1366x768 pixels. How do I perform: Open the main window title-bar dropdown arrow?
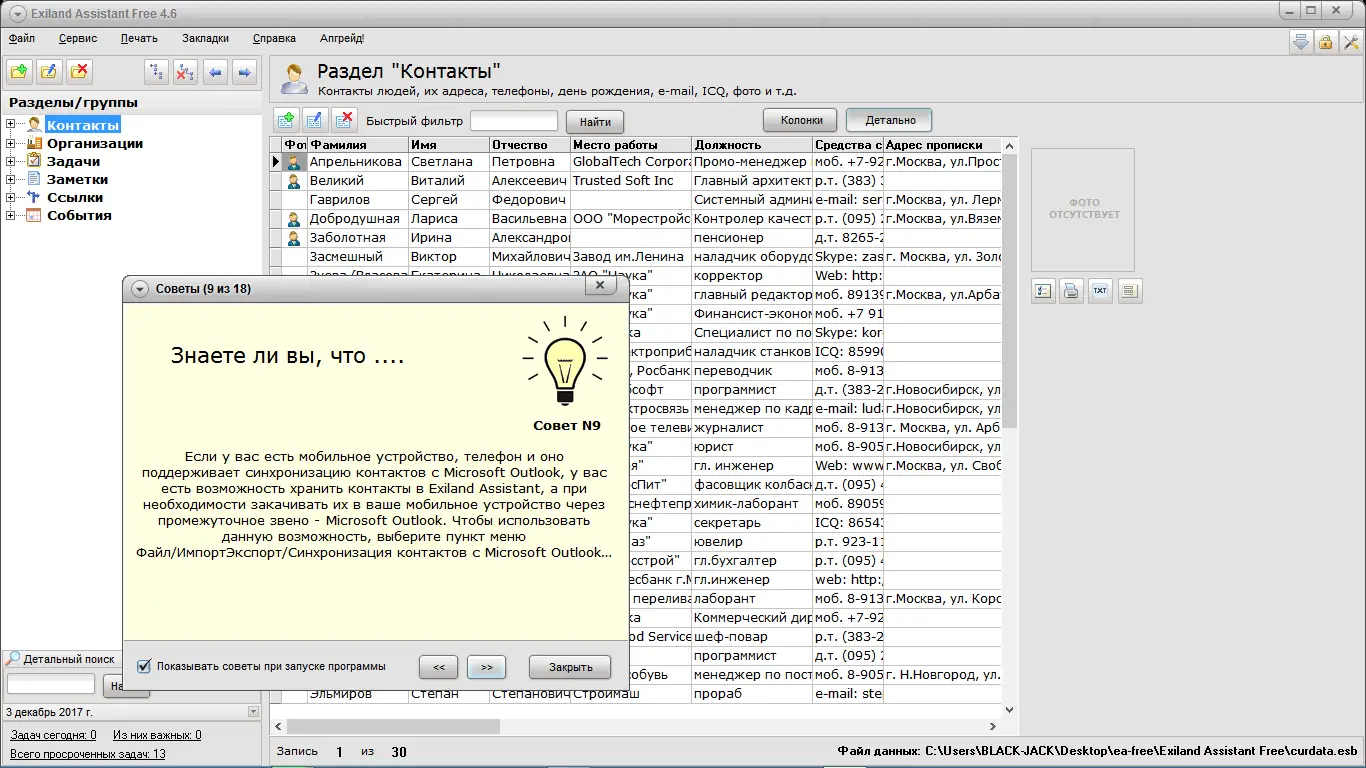(x=18, y=12)
